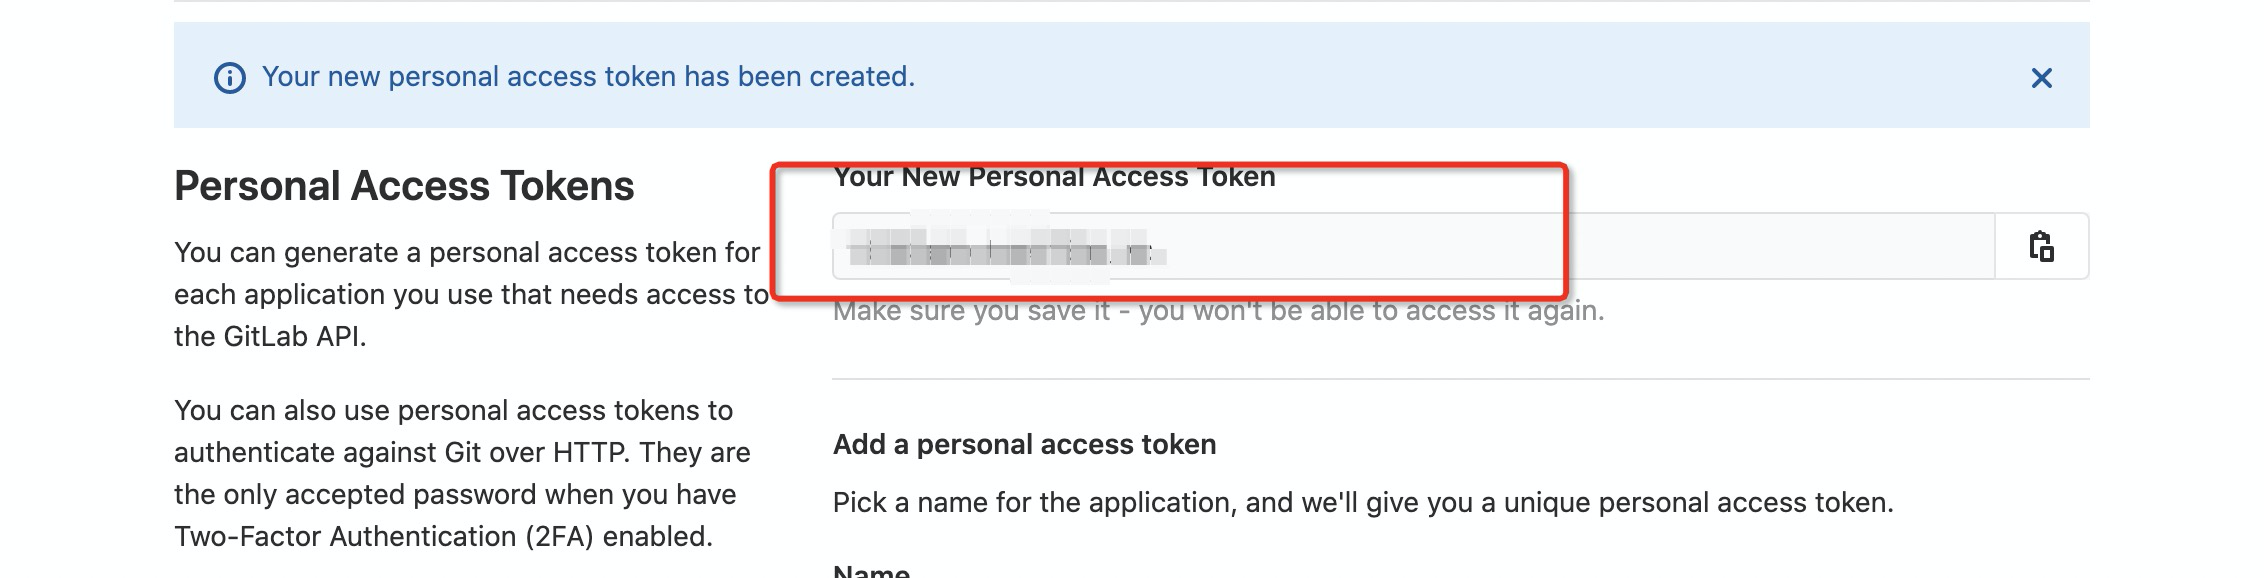
Task: Click the 'Two-Factor Authentication (2FA) enabled' text
Action: coord(443,536)
